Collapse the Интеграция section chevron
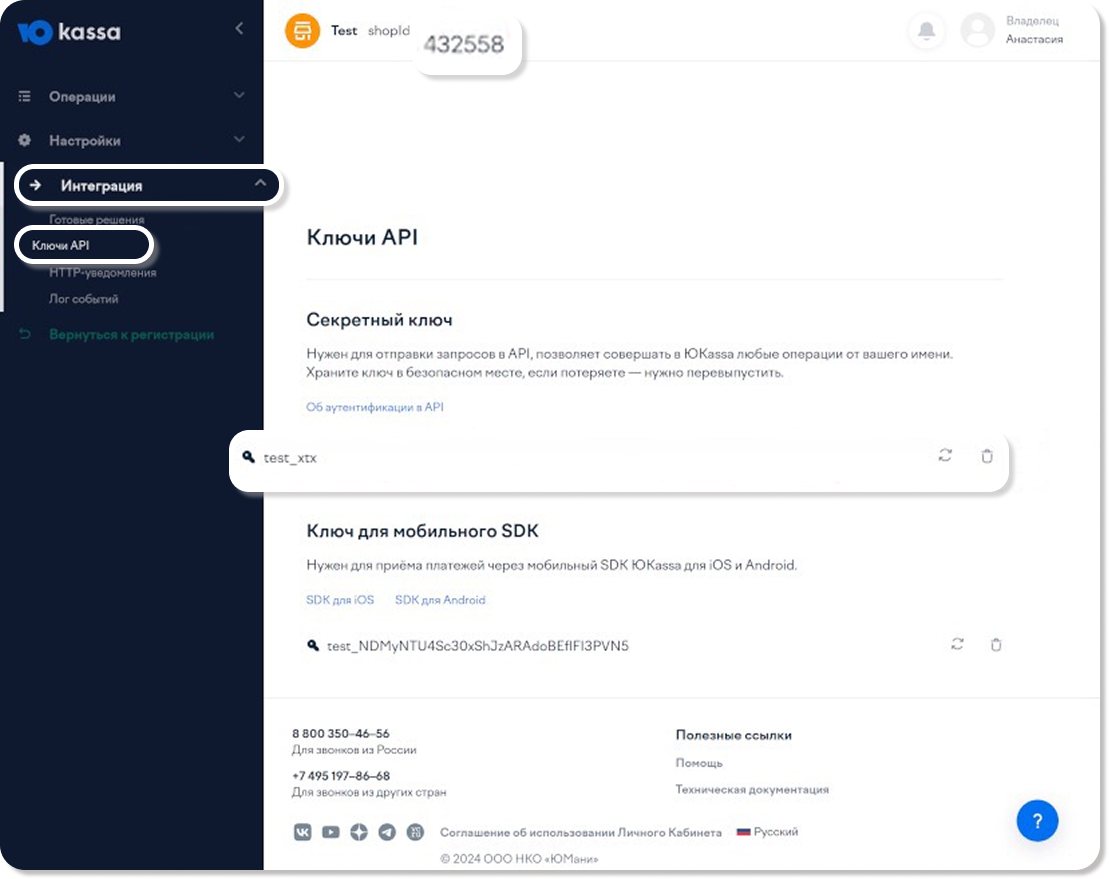Image resolution: width=1109 pixels, height=879 pixels. coord(260,184)
